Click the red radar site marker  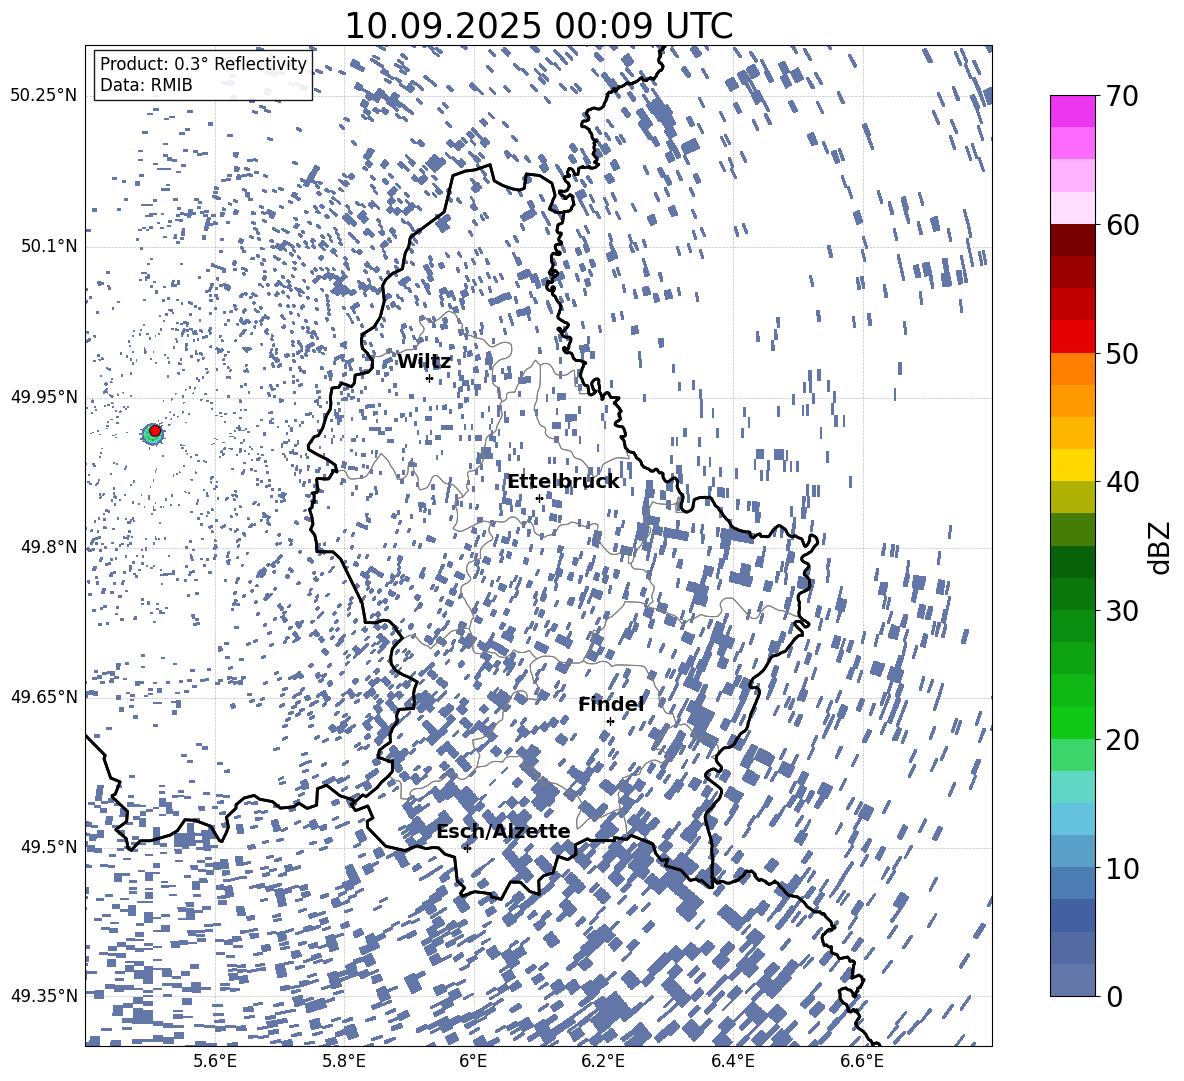155,431
